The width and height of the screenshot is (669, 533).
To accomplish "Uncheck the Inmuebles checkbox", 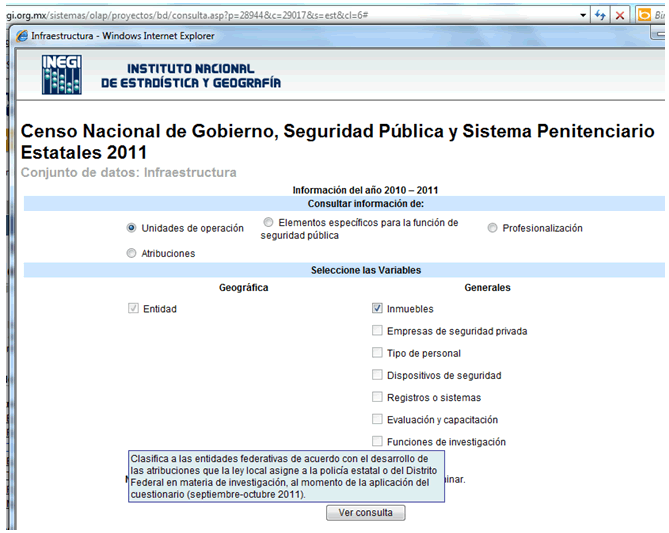I will click(377, 308).
